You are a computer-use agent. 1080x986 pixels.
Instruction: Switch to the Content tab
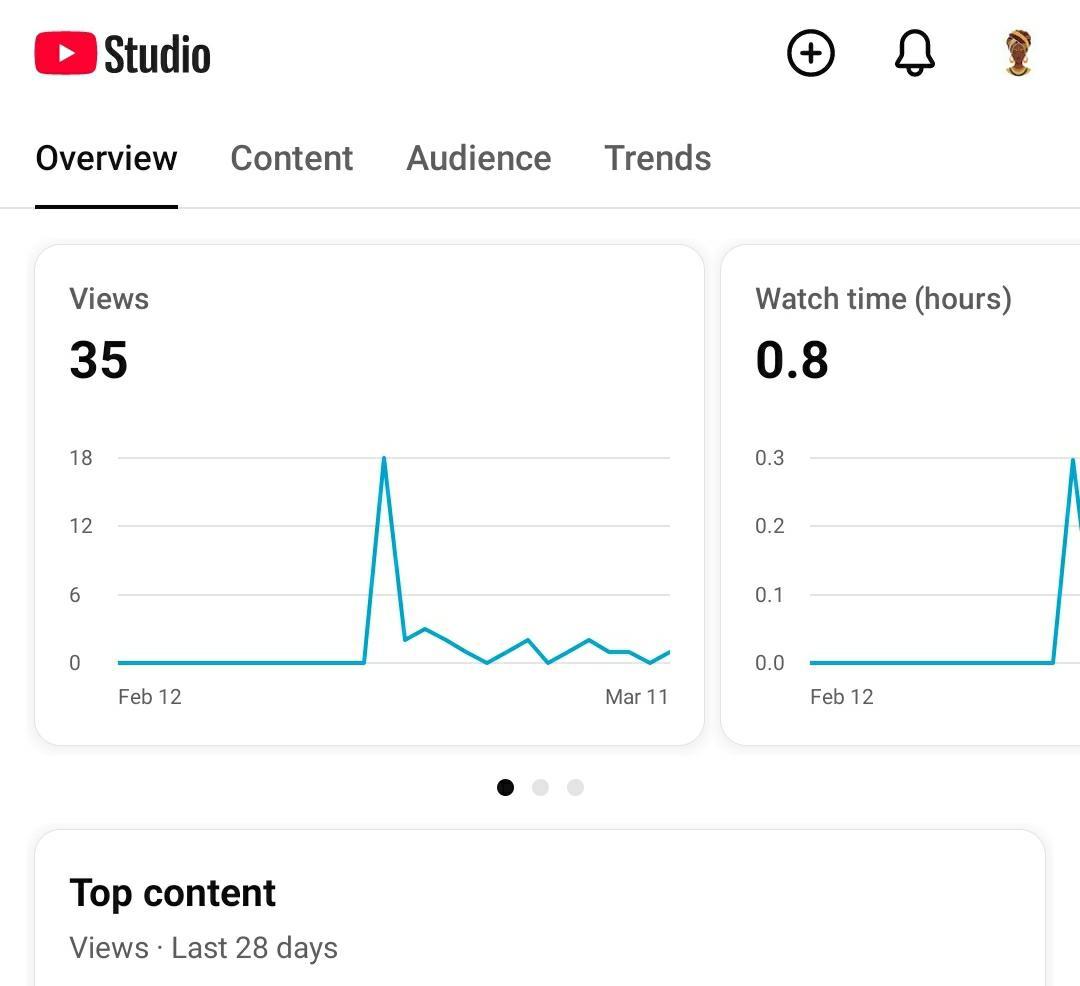point(291,158)
